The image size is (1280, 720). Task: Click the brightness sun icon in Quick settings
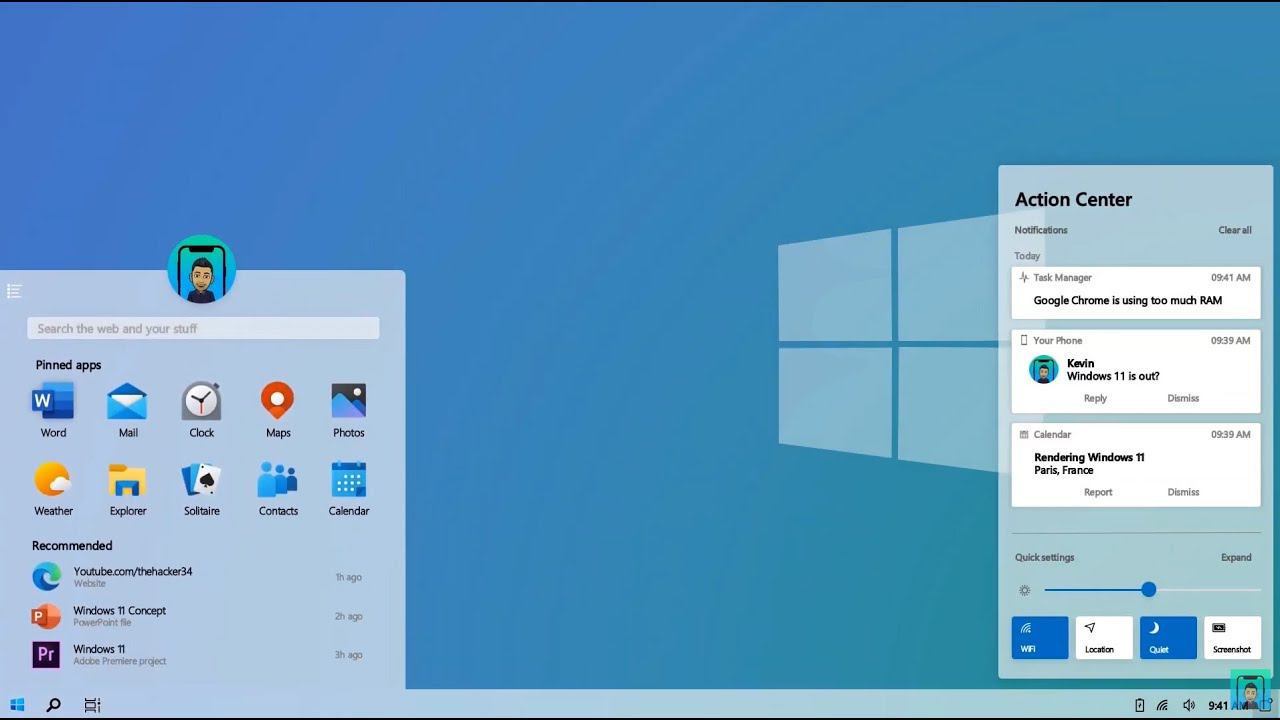click(x=1024, y=590)
